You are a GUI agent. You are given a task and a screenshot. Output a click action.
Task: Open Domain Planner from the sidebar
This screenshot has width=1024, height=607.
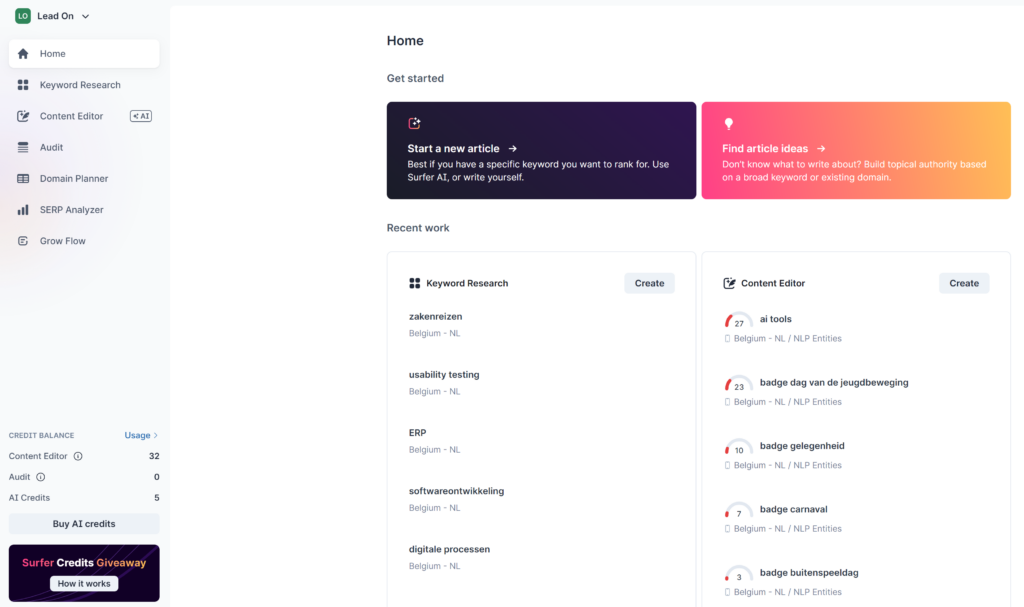coord(84,178)
